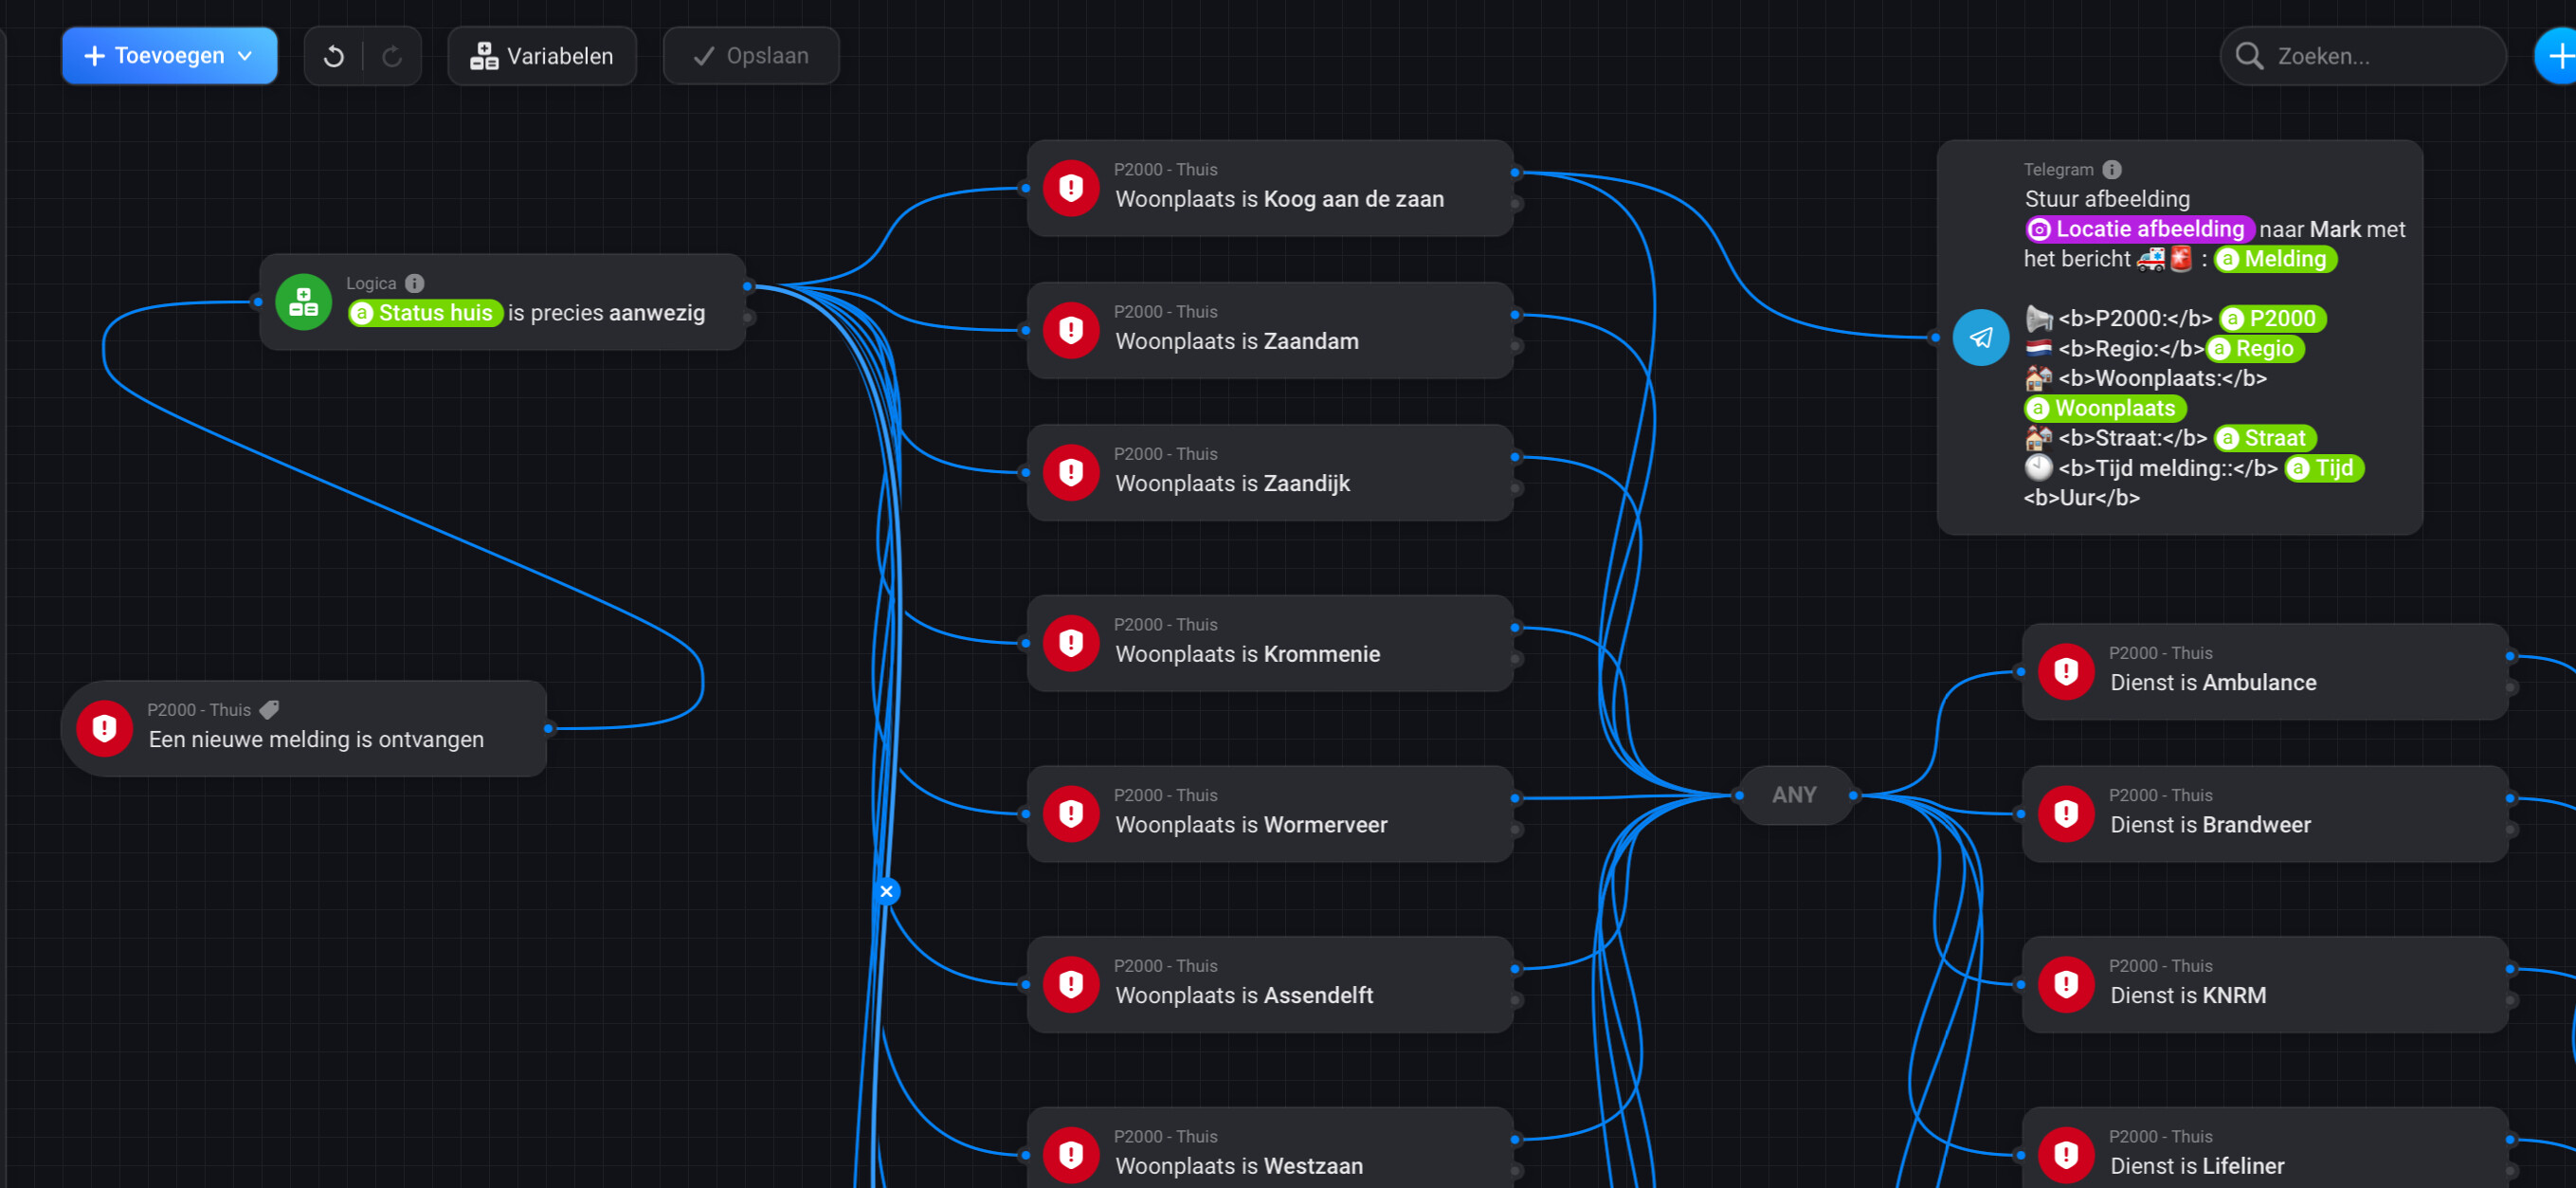Click the Status huis variable tag
The image size is (2576, 1188).
point(425,313)
